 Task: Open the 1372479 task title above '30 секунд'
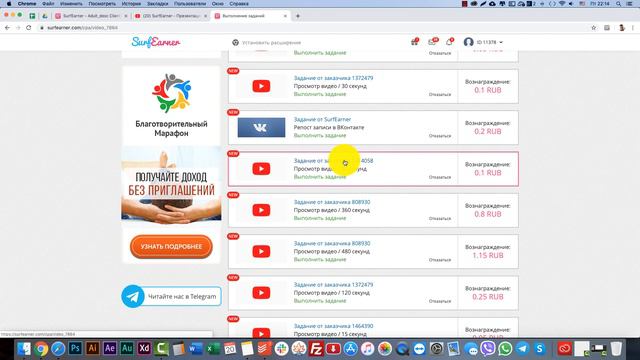(333, 78)
